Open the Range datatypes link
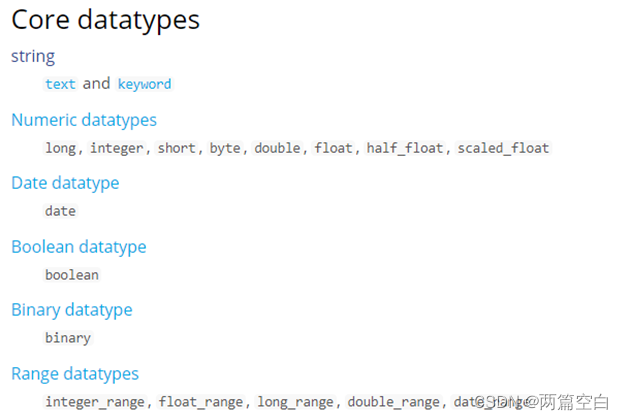Viewport: 623px width, 420px height. (75, 374)
